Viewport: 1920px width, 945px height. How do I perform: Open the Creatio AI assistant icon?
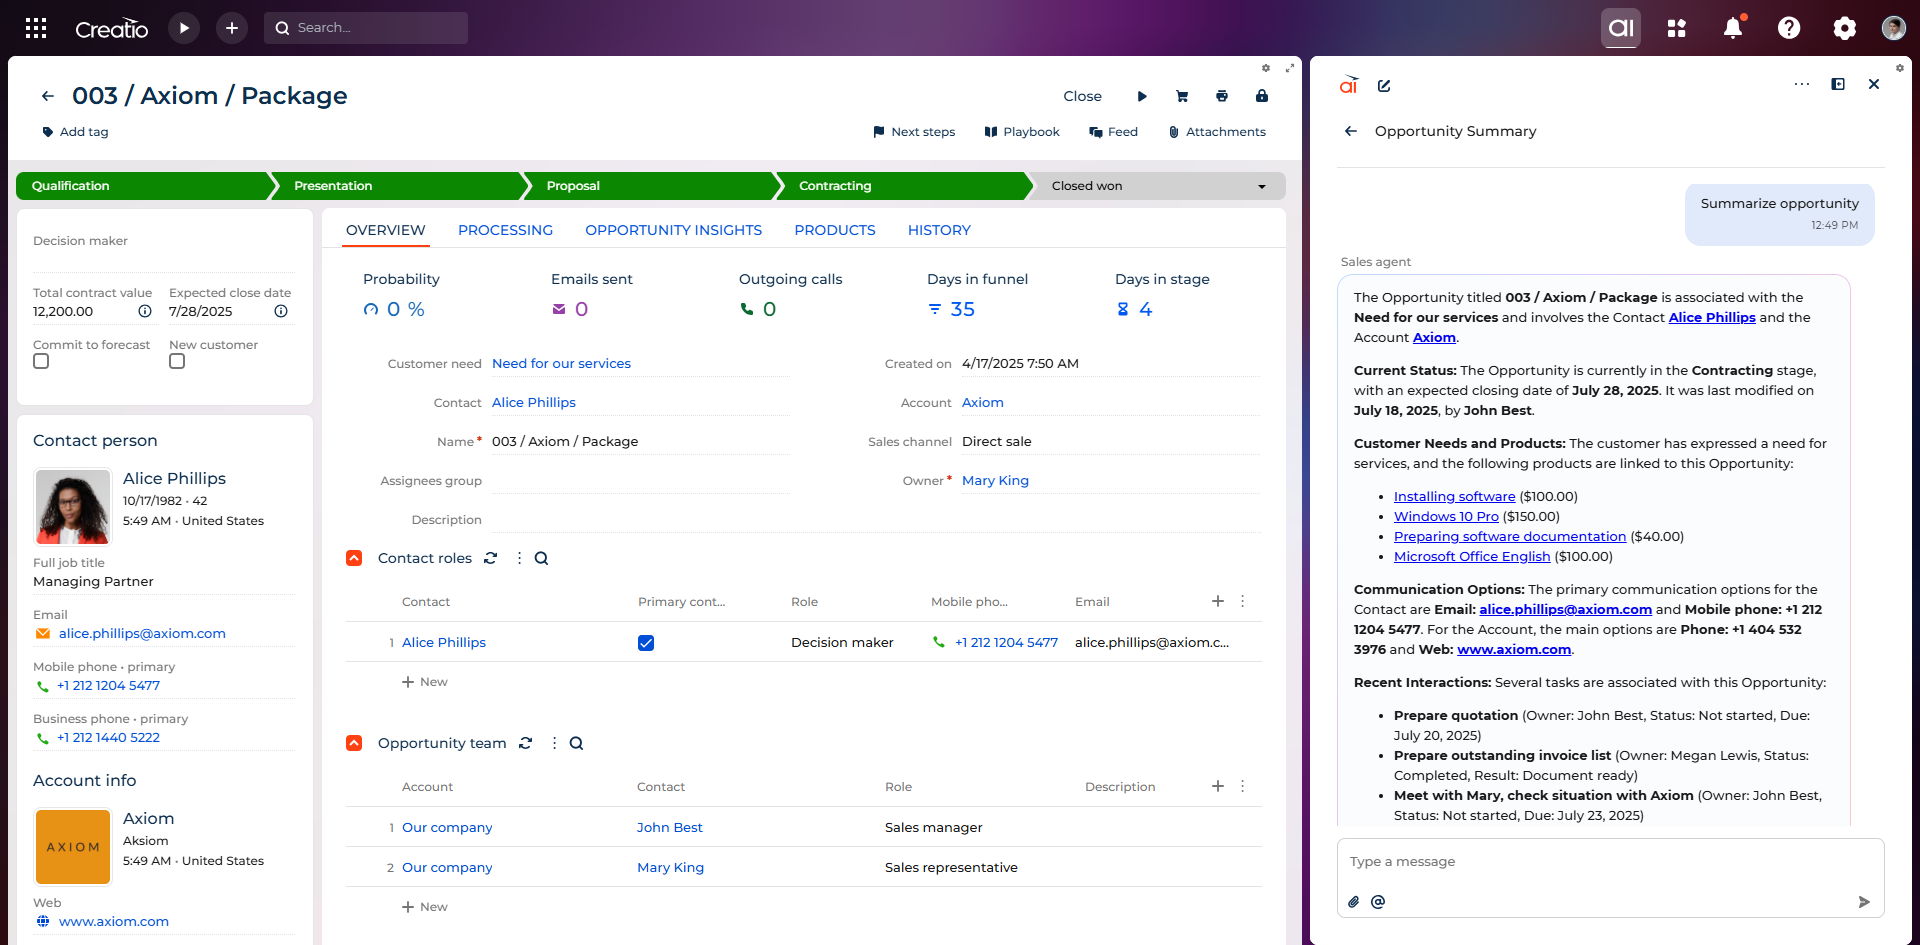click(1621, 28)
